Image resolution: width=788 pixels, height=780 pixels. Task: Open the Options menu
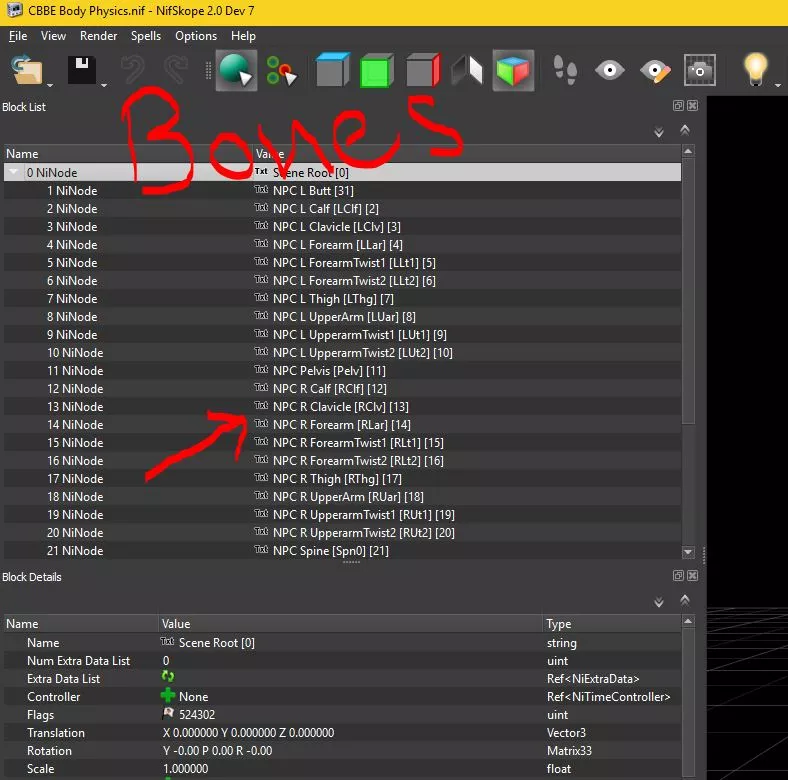tap(196, 36)
